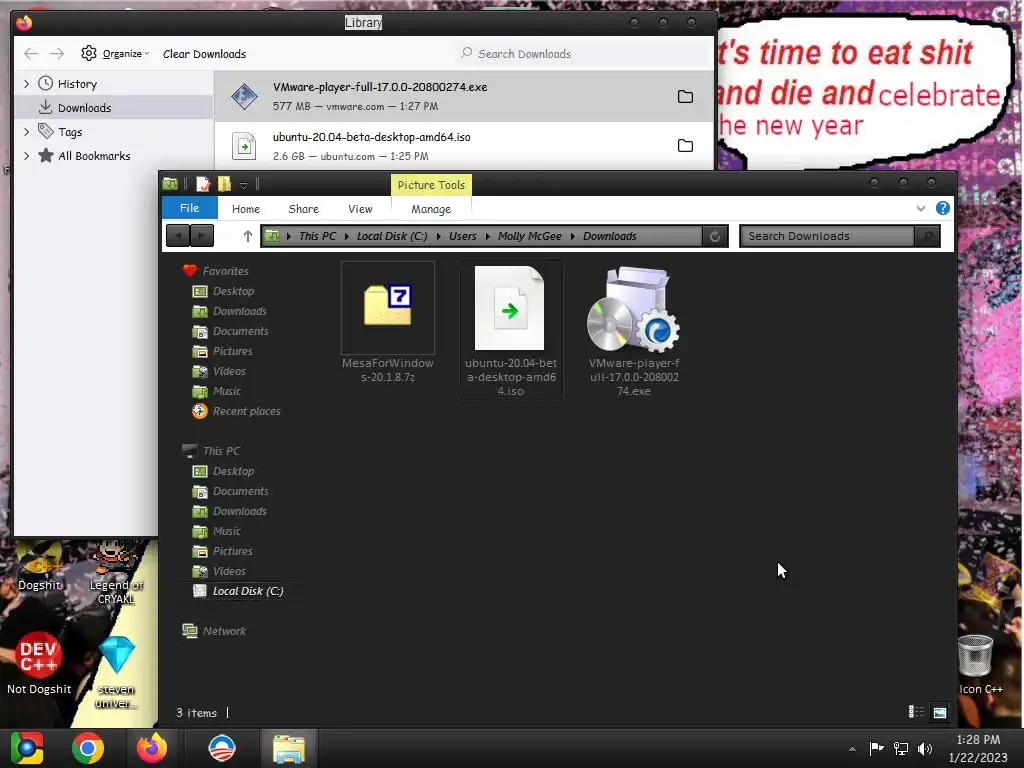Select Network in navigation pane
The image size is (1024, 768).
click(214, 631)
